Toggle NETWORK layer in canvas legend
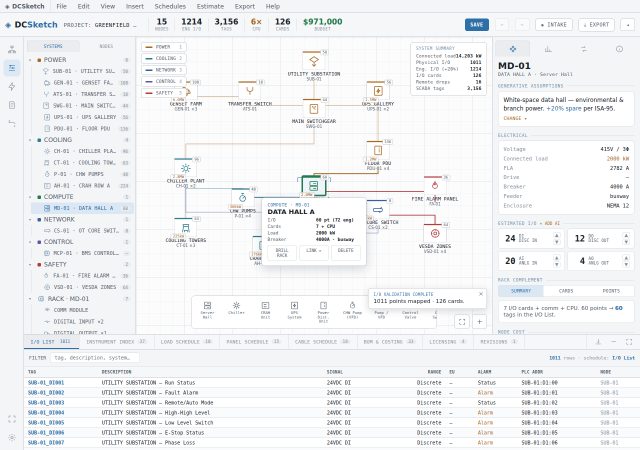640x450 pixels. click(164, 70)
